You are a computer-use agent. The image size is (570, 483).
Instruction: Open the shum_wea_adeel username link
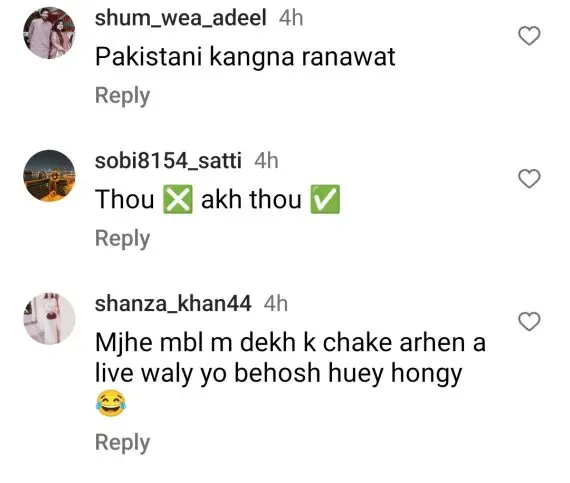coord(181,17)
